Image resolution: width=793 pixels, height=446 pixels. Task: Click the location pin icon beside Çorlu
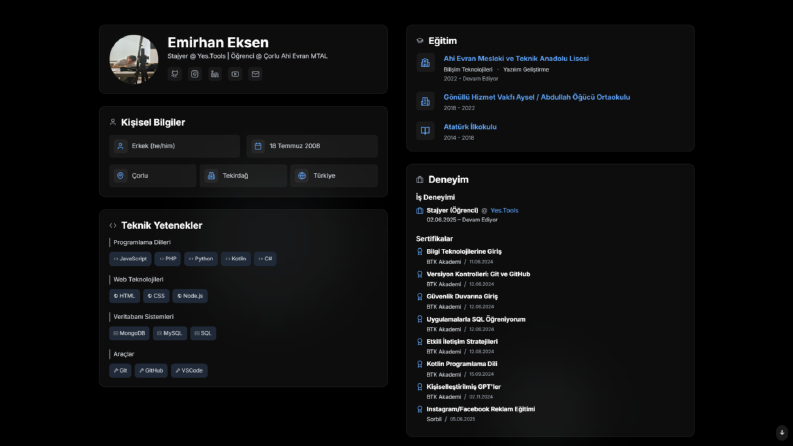120,175
